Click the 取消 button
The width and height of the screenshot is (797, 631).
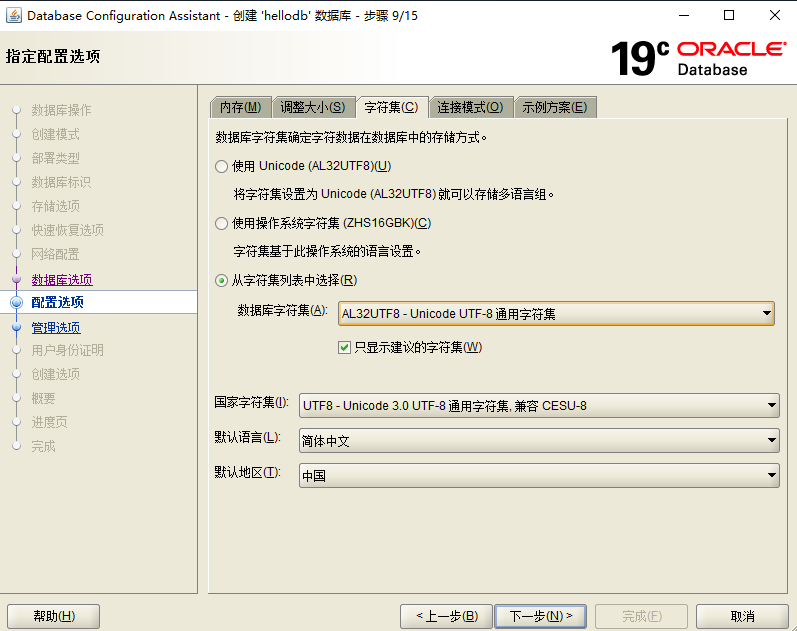[742, 616]
